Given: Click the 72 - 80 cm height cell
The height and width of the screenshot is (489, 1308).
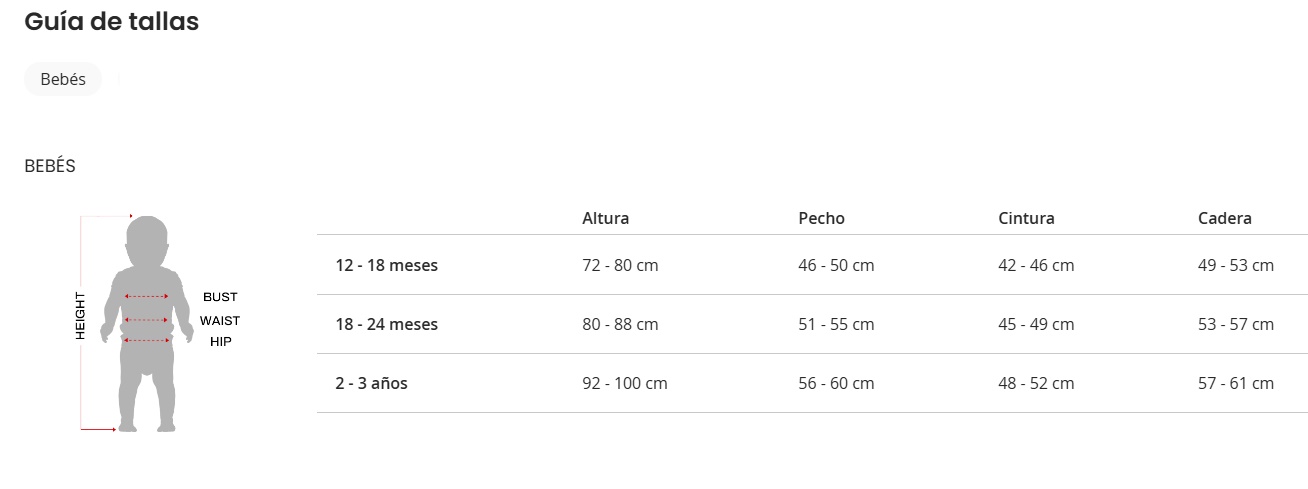Looking at the screenshot, I should pyautogui.click(x=620, y=265).
